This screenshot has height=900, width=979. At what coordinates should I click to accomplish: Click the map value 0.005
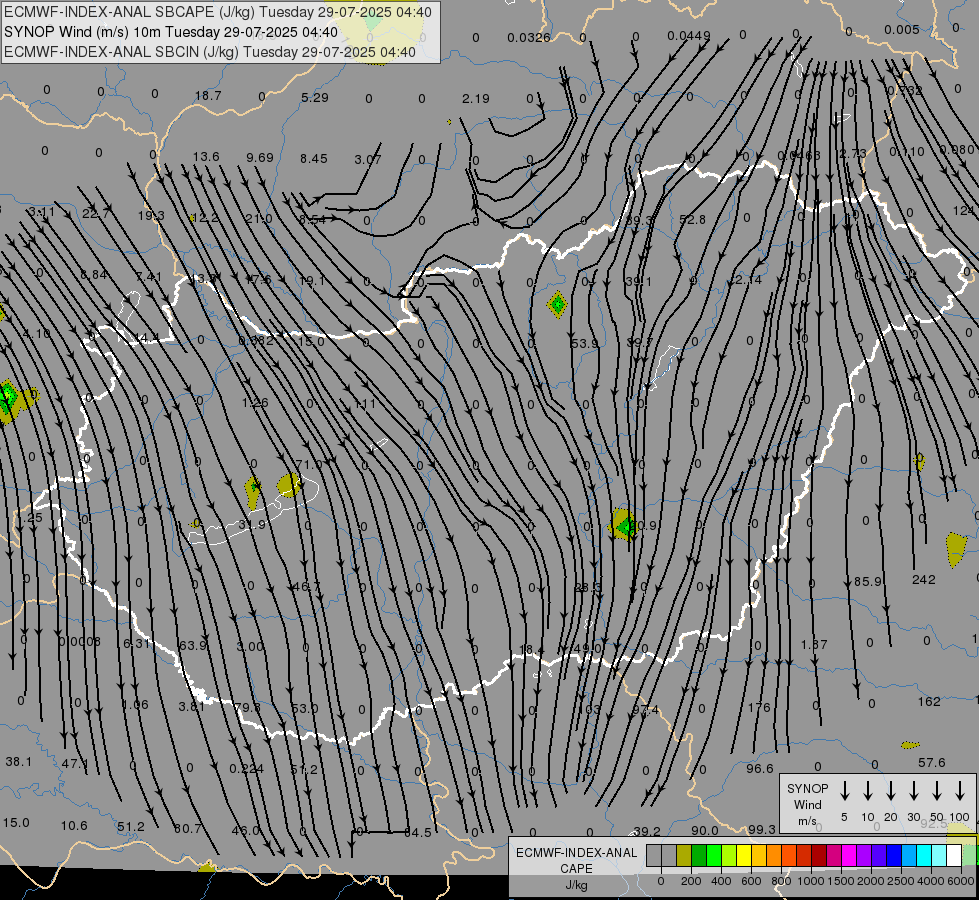pyautogui.click(x=902, y=29)
